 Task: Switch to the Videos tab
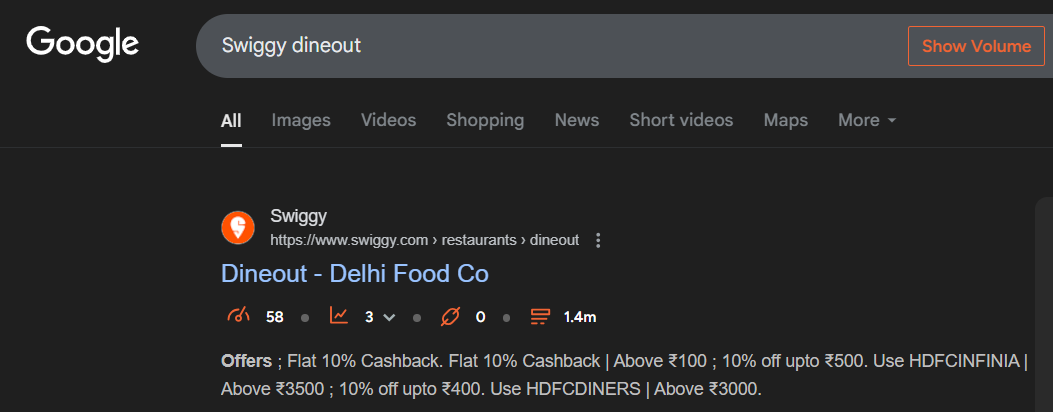point(388,120)
